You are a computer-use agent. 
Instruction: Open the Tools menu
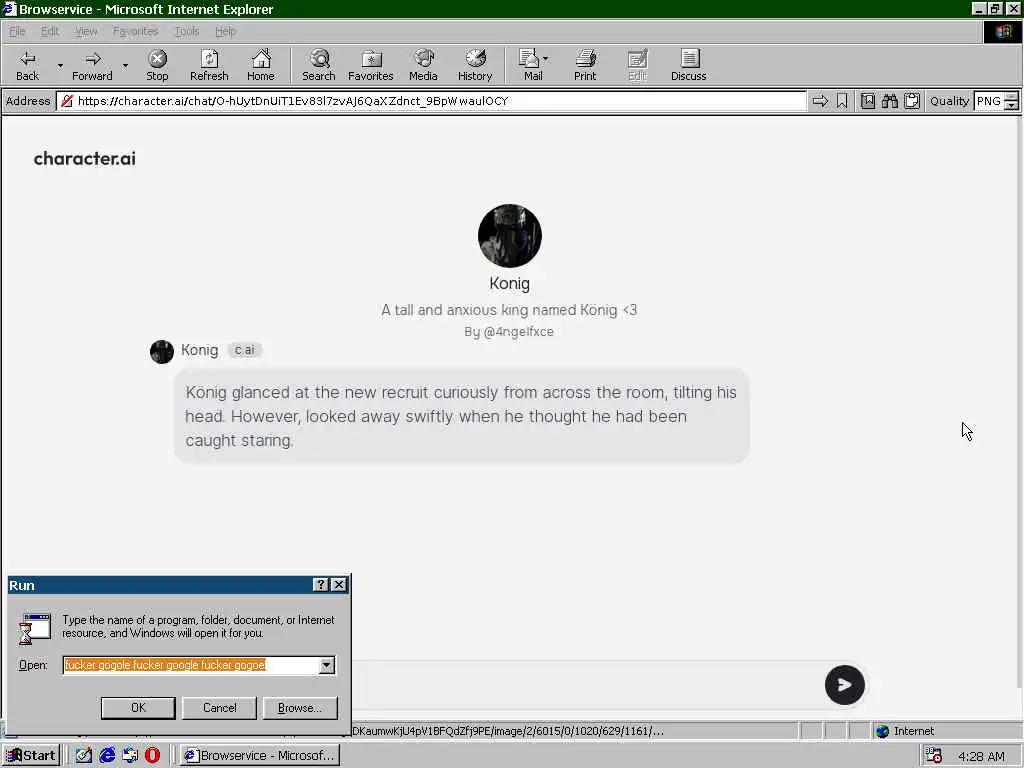pyautogui.click(x=187, y=31)
